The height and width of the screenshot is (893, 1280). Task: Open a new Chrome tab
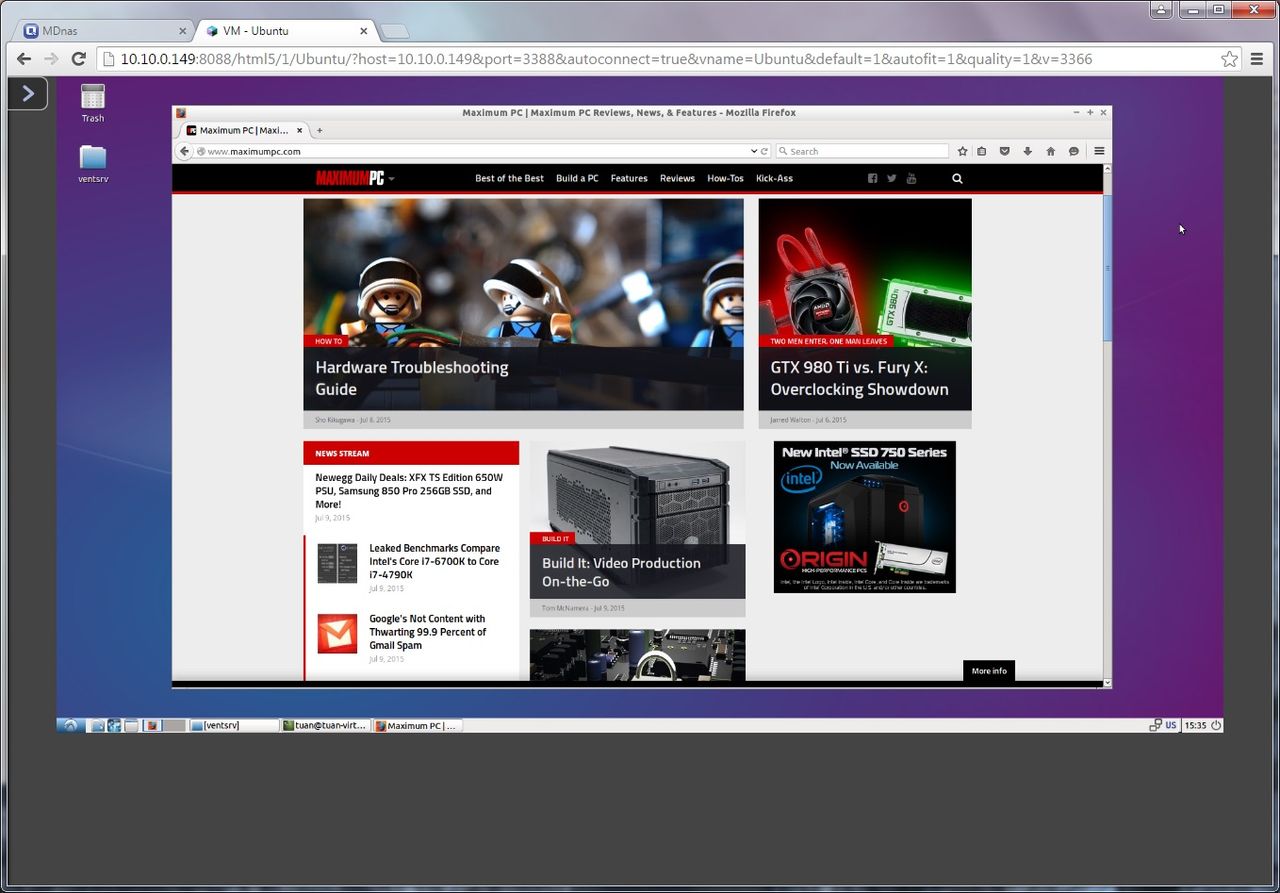pyautogui.click(x=394, y=31)
